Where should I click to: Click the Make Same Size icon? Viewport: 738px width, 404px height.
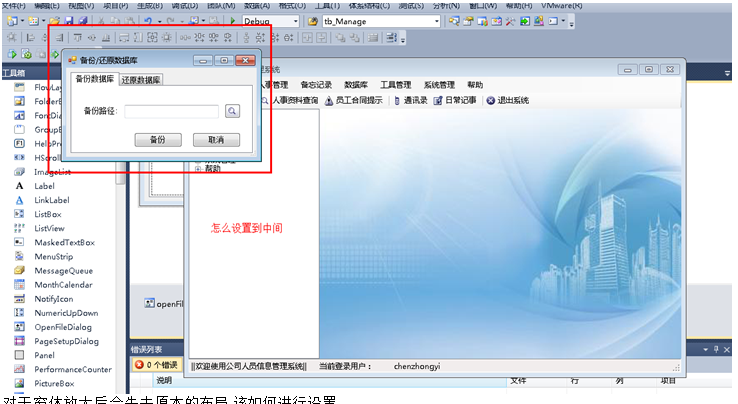point(152,38)
